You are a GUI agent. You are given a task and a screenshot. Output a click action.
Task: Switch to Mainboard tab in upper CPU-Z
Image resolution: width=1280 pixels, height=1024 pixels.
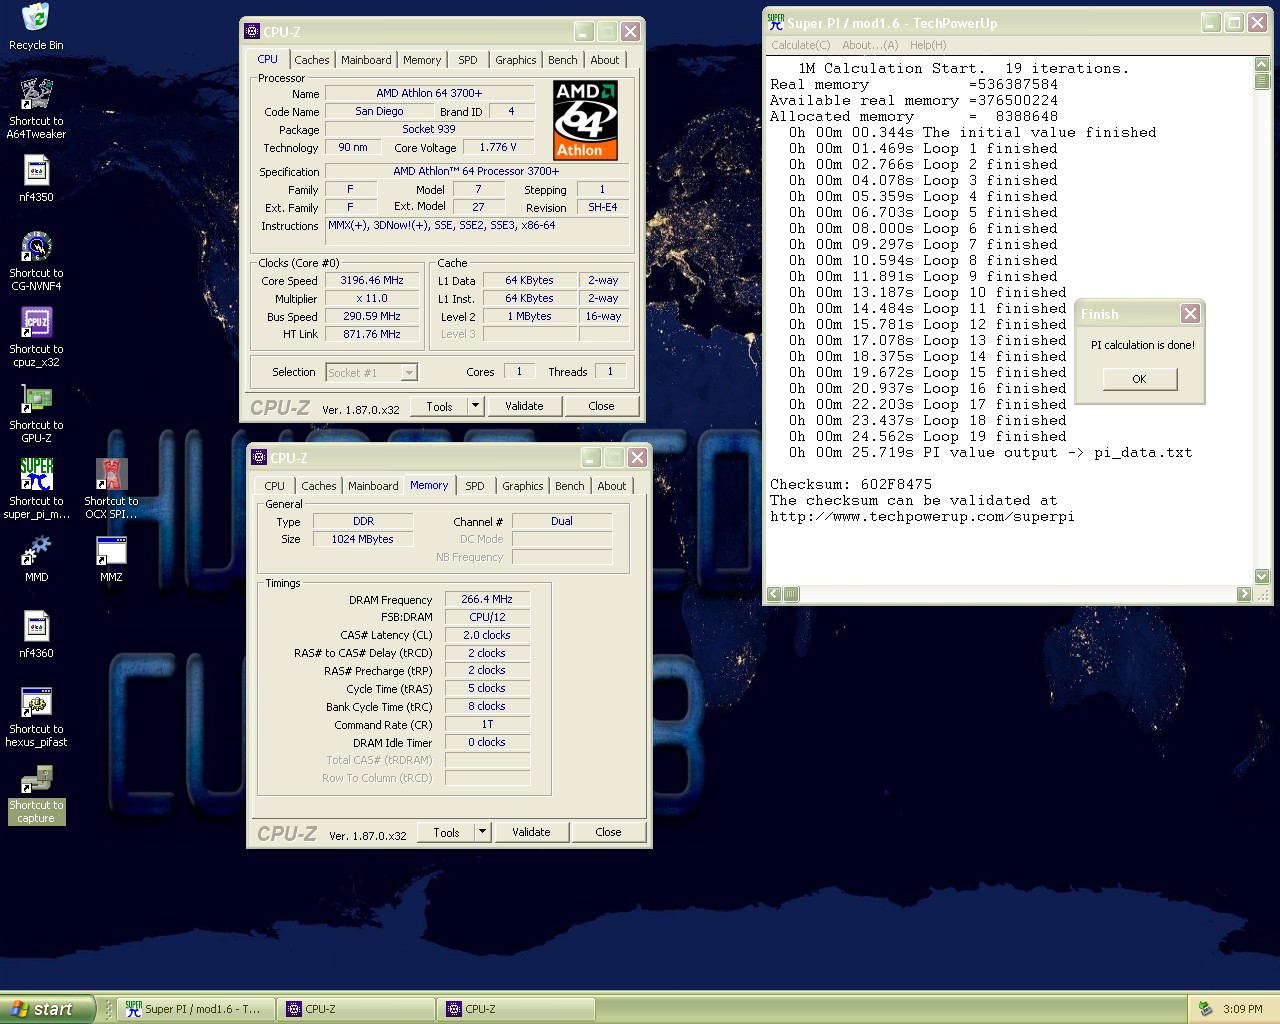pos(366,60)
